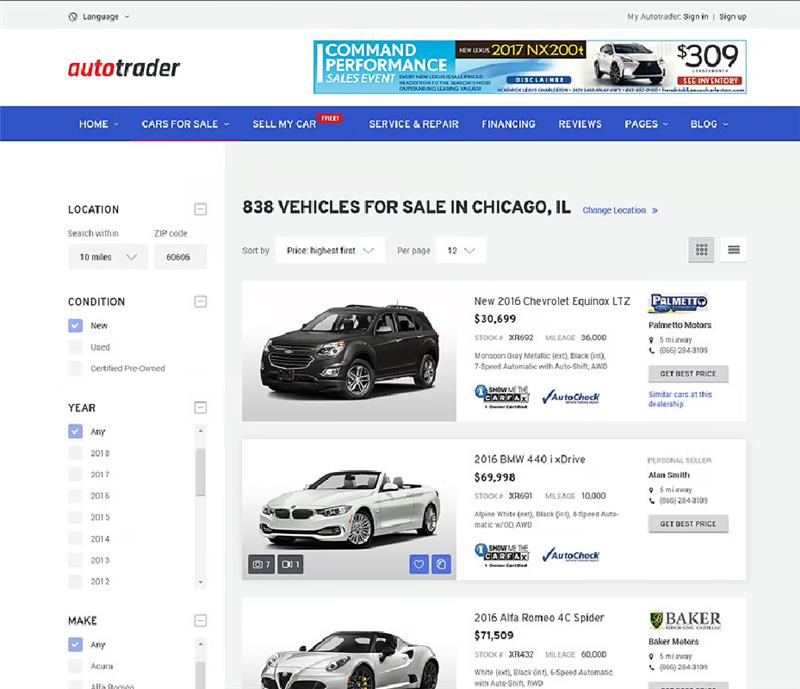Collapse the Condition filter section
Viewport: 800px width, 689px height.
point(201,302)
